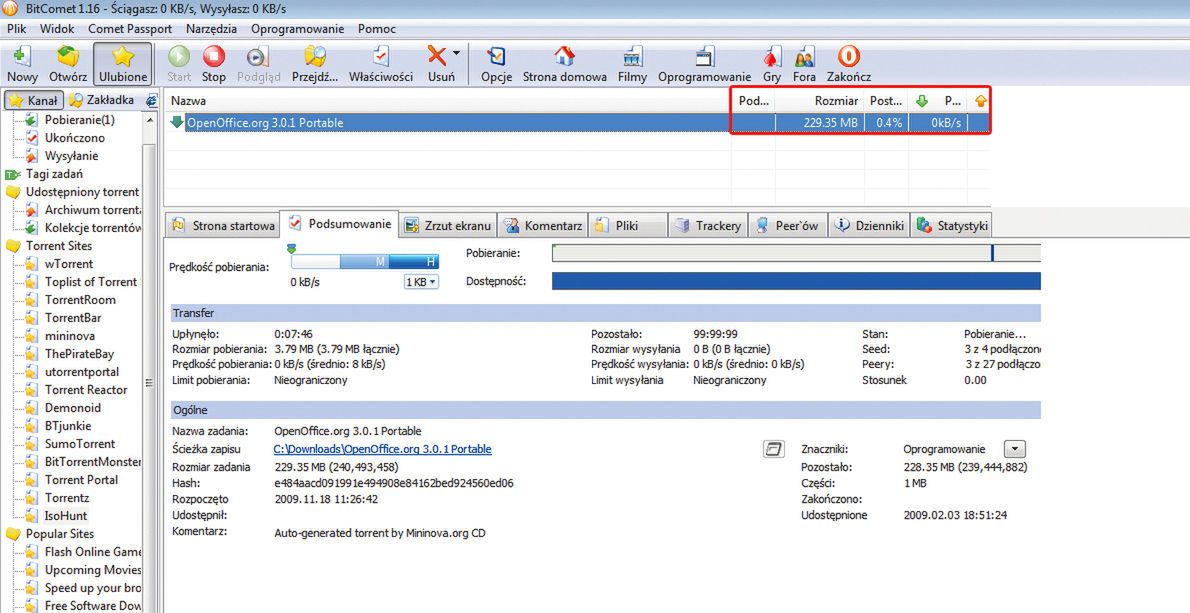Switch to the Zrzut ekranu tab
1190x613 pixels.
pos(448,225)
